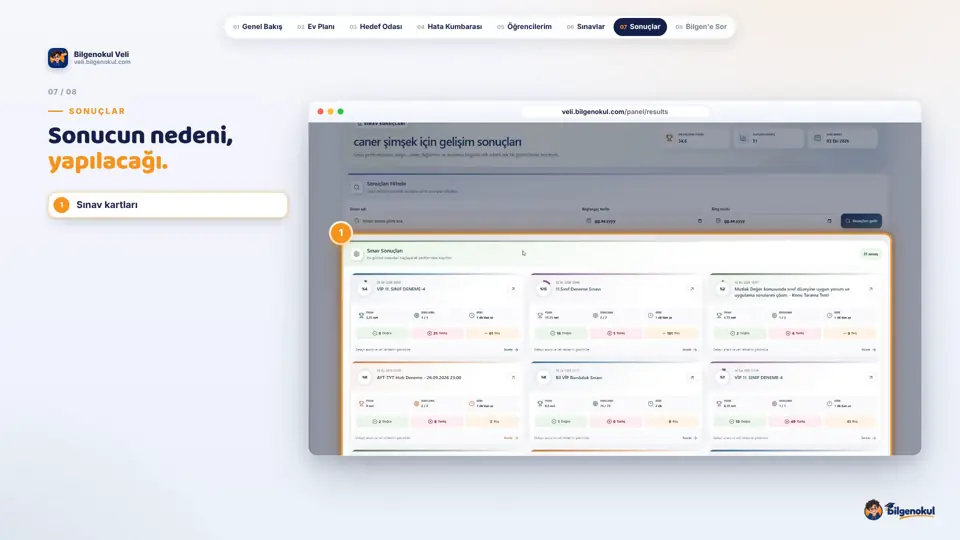Select the Öğrencilerim tab
The height and width of the screenshot is (540, 960).
(525, 27)
